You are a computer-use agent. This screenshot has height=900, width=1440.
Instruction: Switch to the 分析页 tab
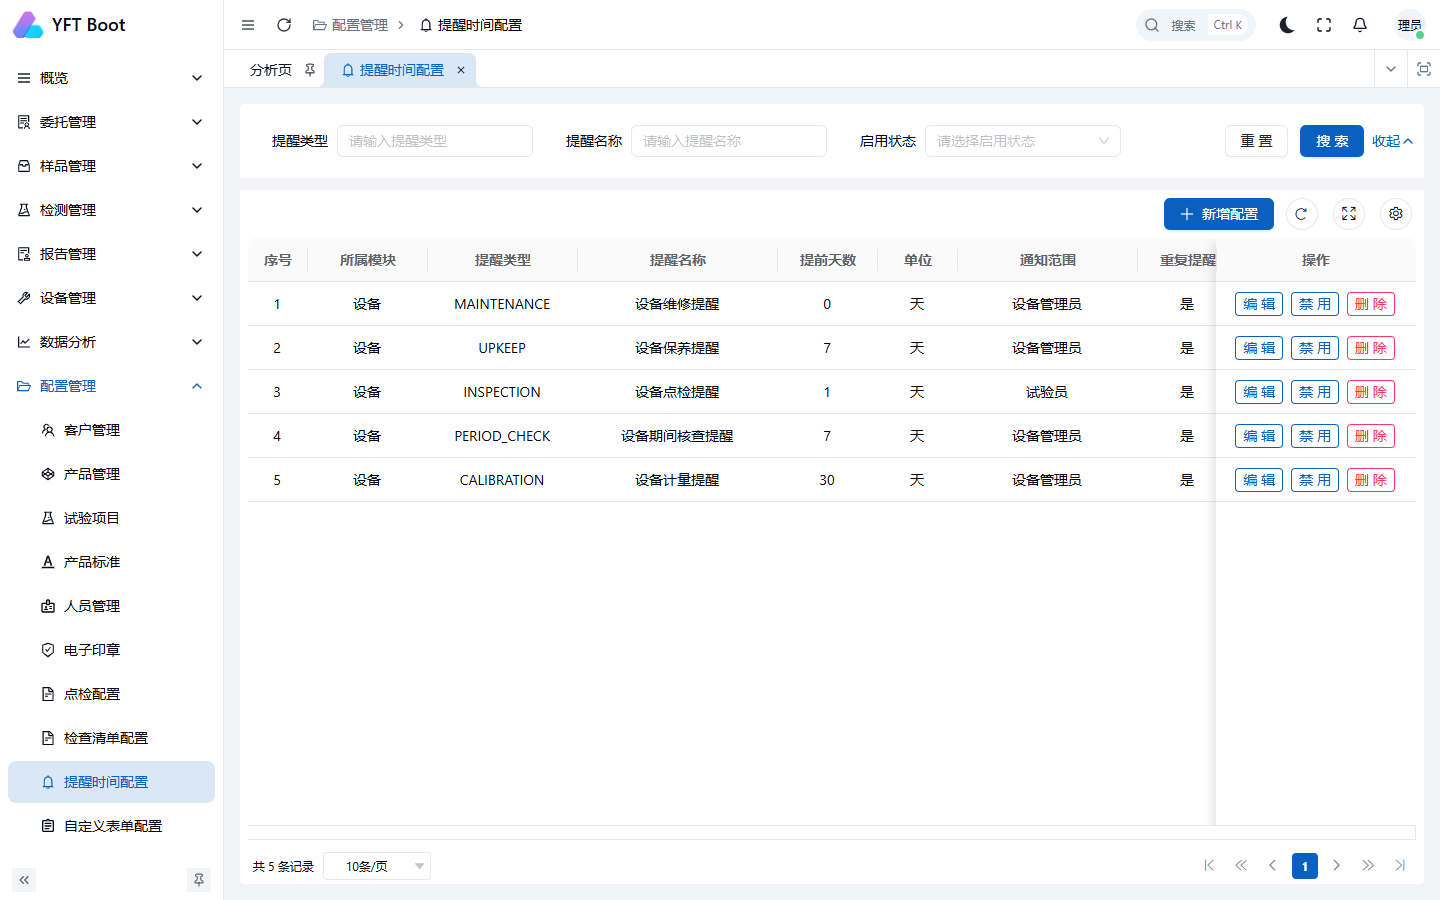pos(271,70)
